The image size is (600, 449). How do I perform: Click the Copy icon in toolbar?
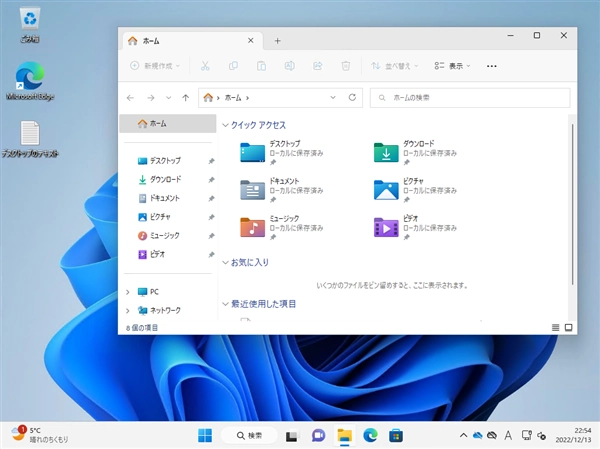tap(233, 66)
